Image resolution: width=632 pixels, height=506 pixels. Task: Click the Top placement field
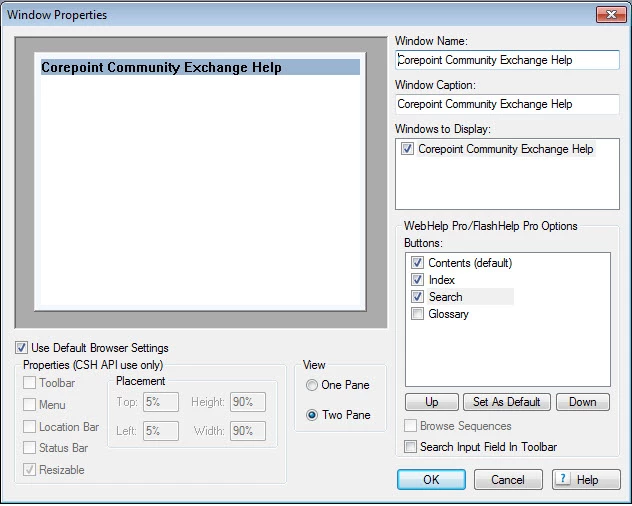pos(161,402)
